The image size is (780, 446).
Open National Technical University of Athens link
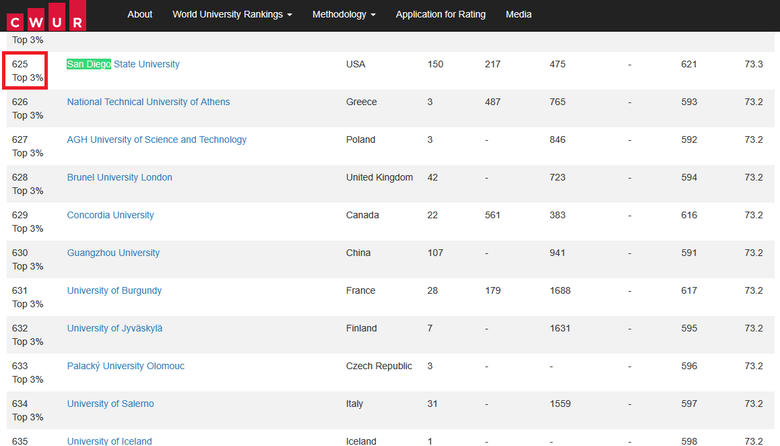(x=148, y=102)
